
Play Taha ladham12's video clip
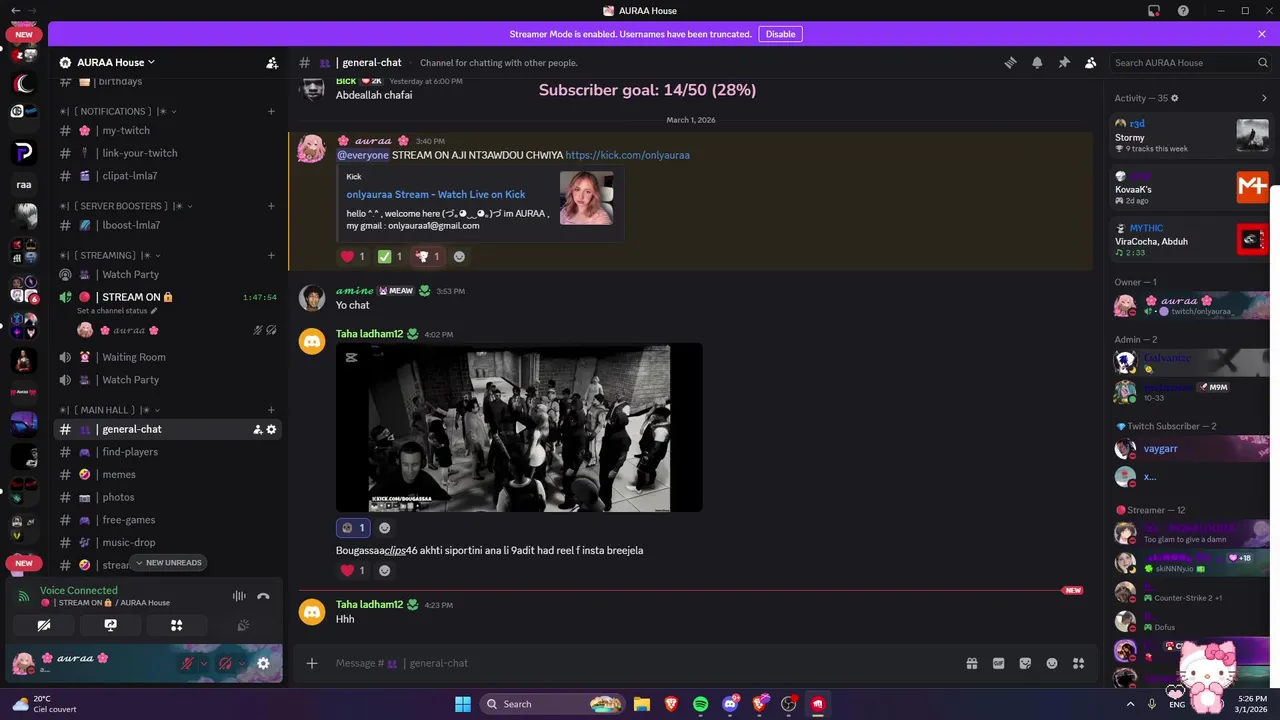click(519, 427)
